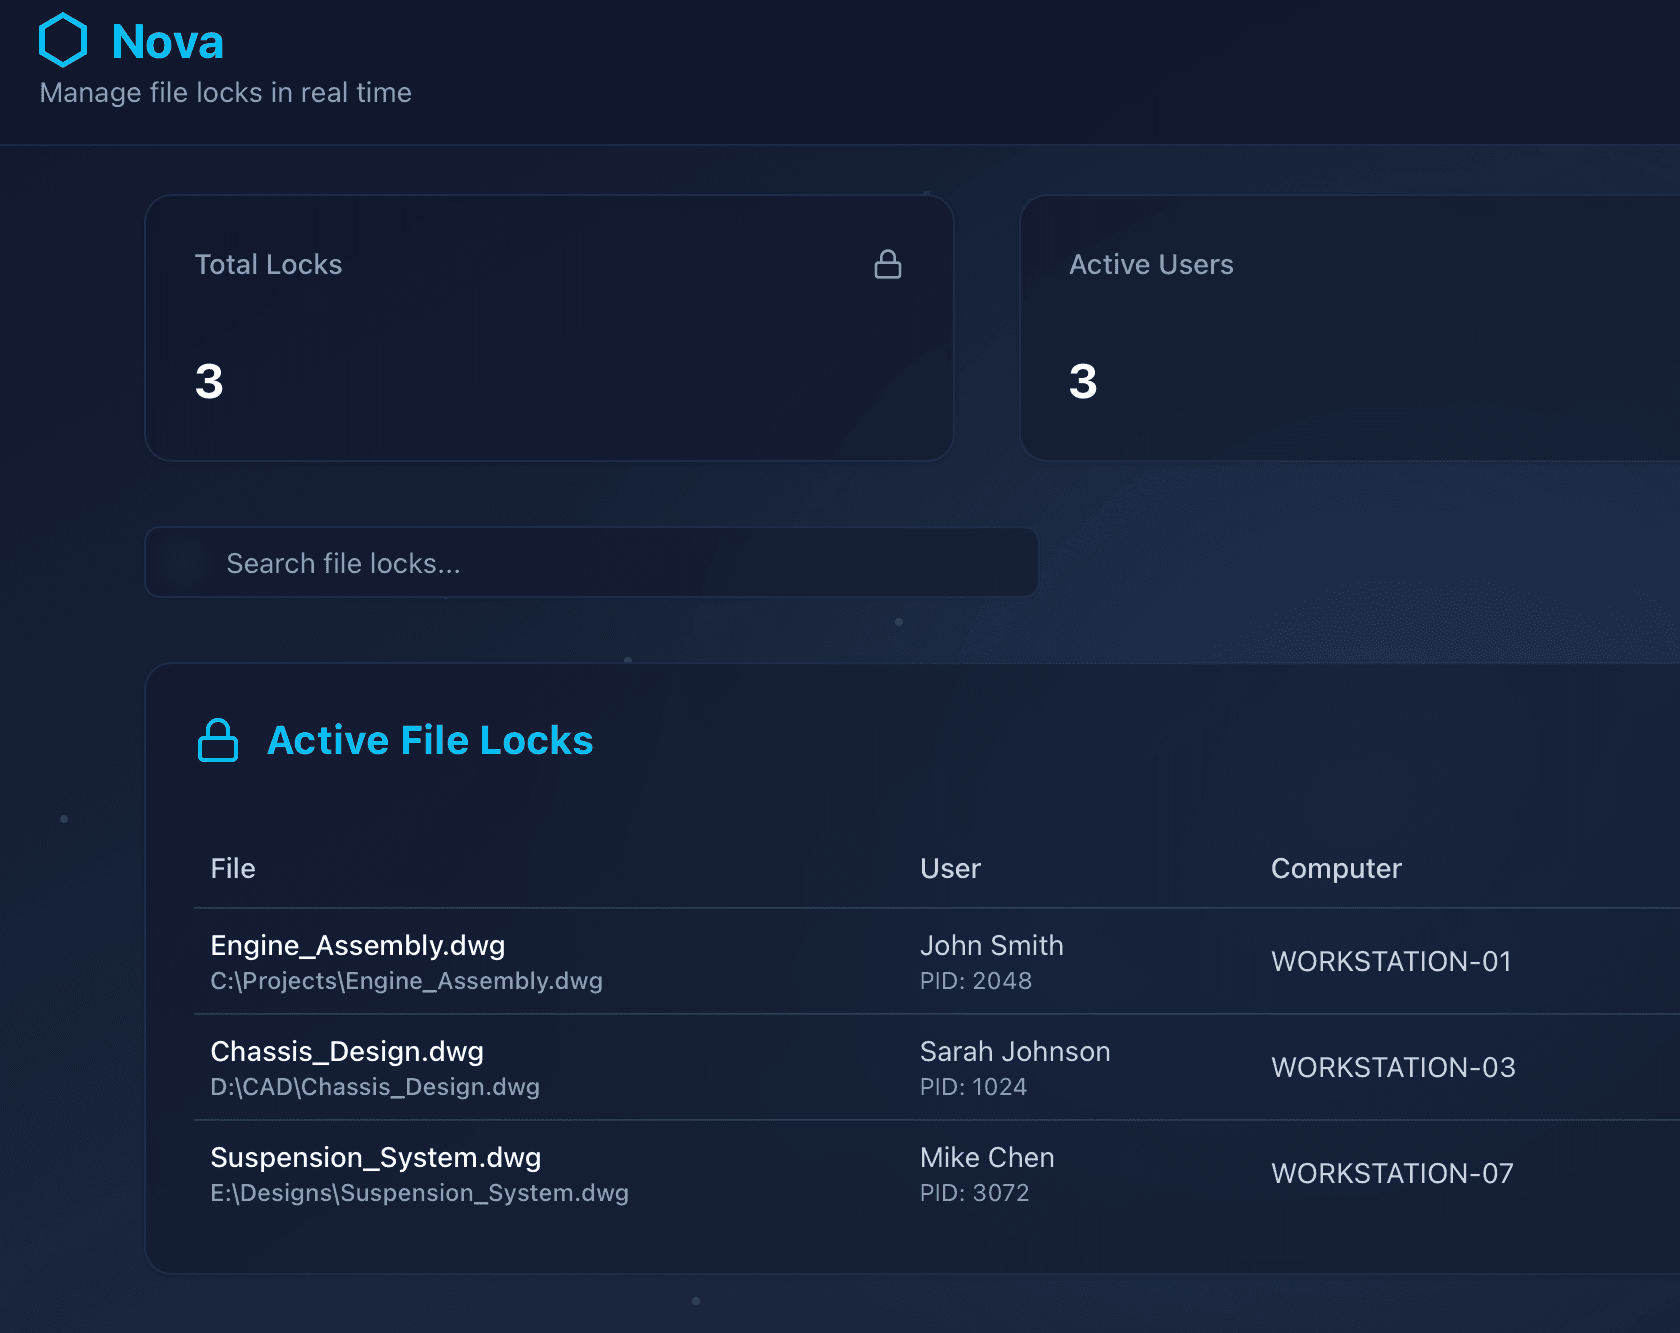Click Sarah Johnson's PID 1024 value

[973, 1086]
